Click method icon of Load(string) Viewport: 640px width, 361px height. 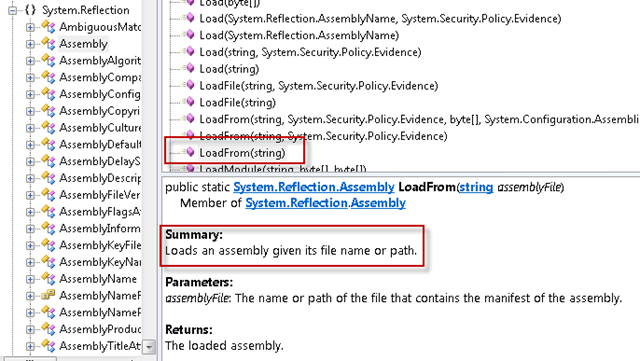pyautogui.click(x=189, y=68)
